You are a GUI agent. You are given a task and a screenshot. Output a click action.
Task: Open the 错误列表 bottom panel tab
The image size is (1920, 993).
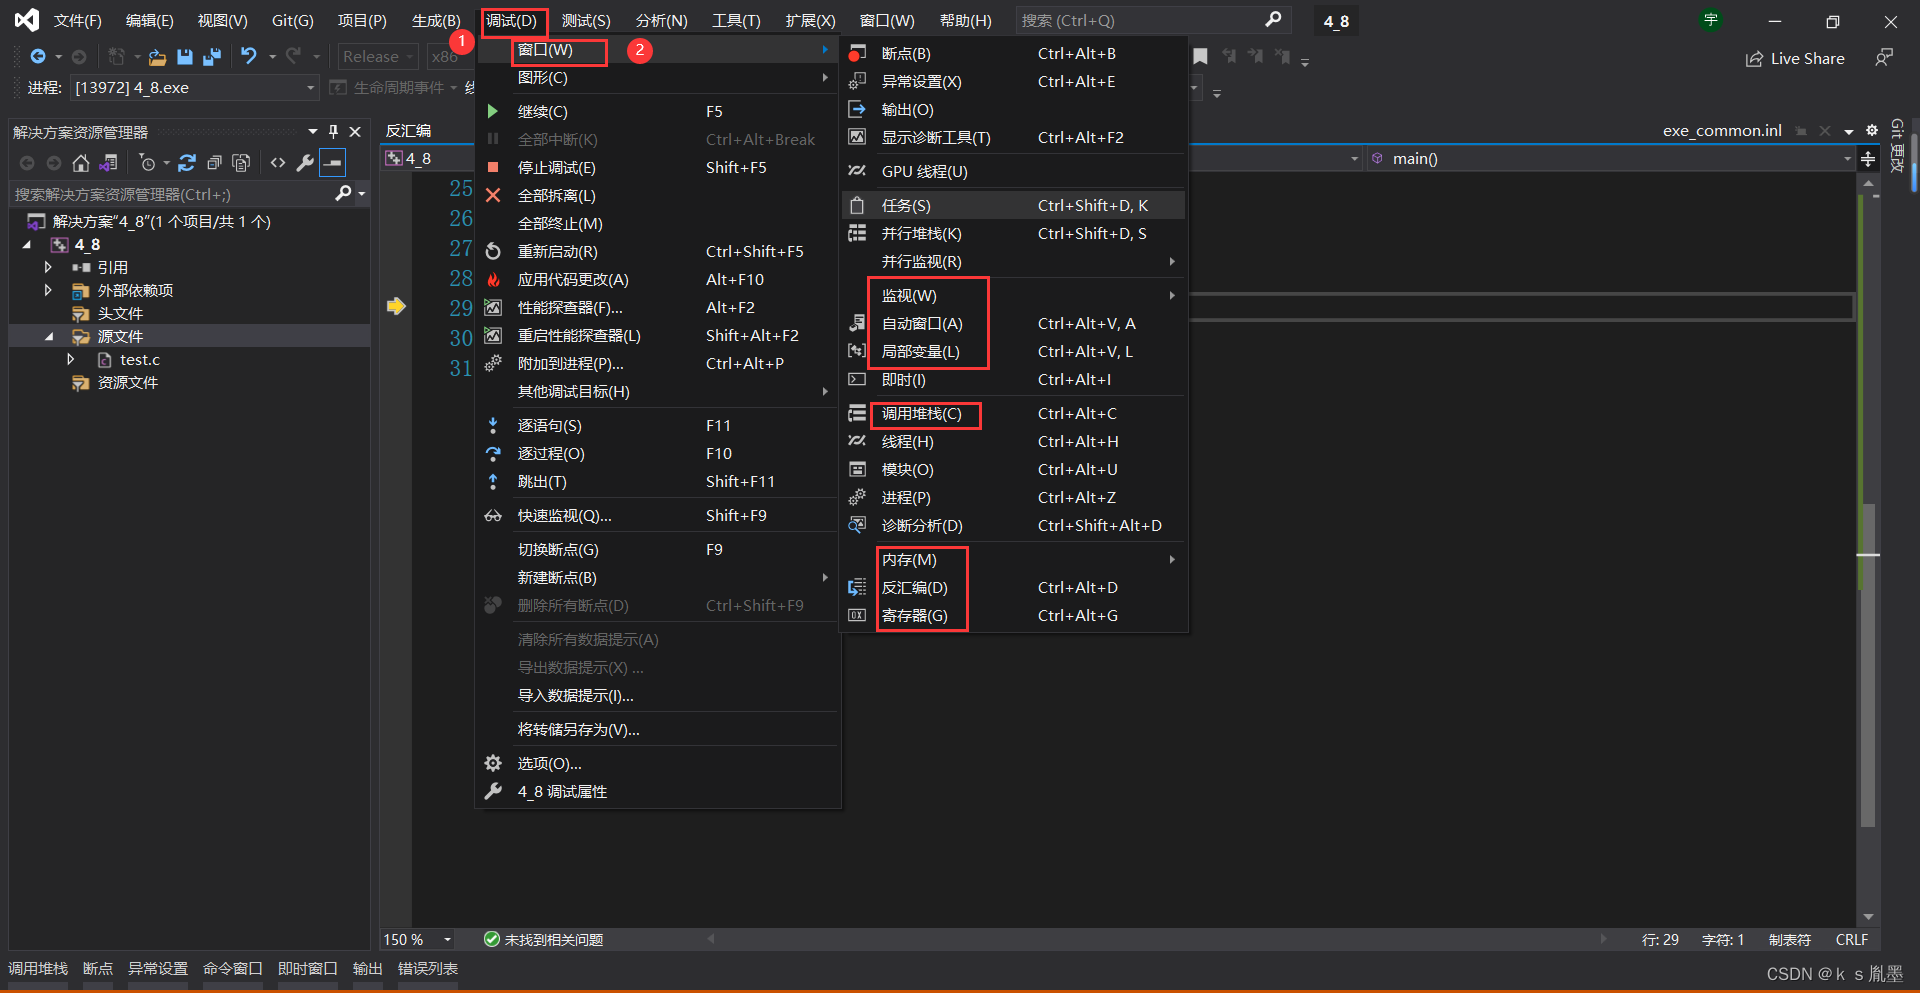pos(428,969)
